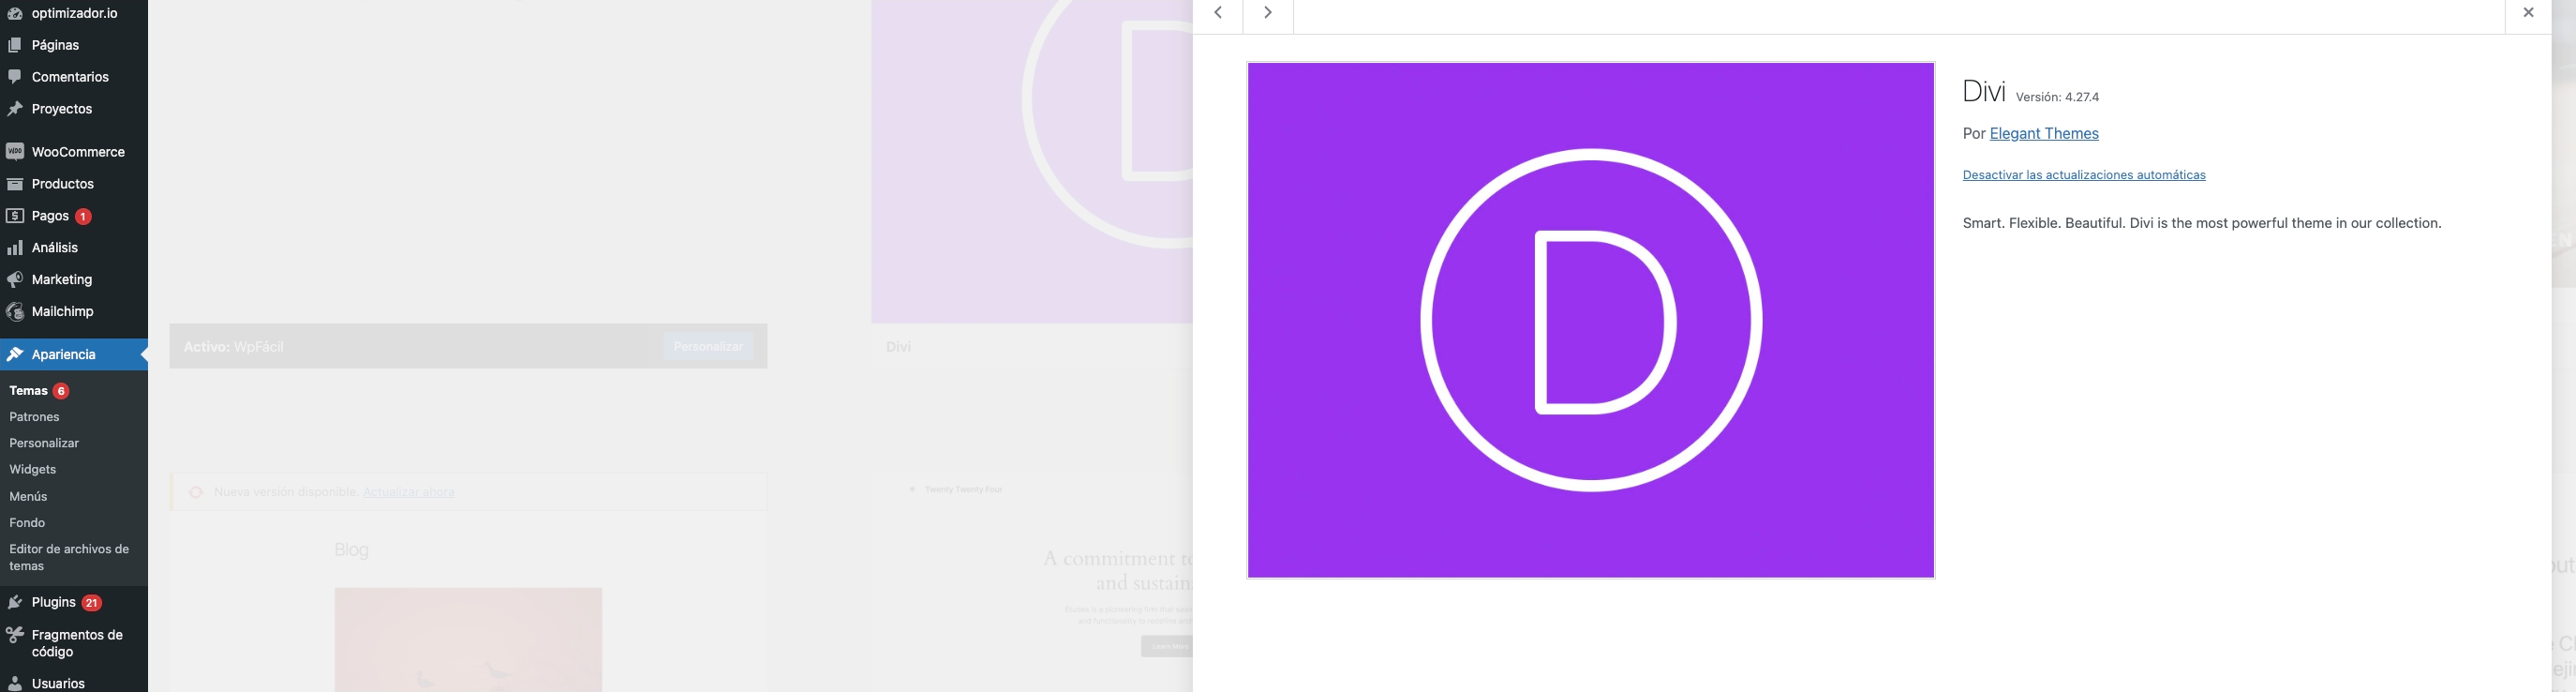Viewport: 2576px width, 692px height.
Task: Click the Productos box icon
Action: tap(15, 184)
